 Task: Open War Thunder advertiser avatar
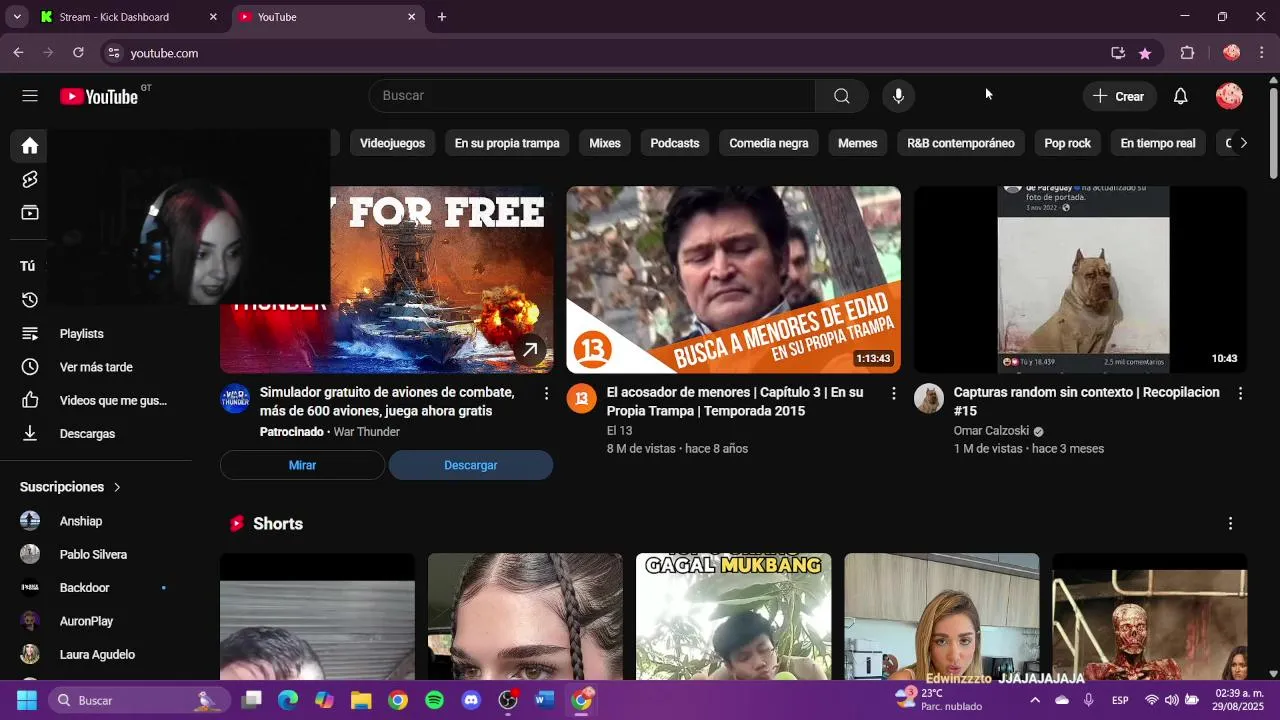(x=234, y=398)
